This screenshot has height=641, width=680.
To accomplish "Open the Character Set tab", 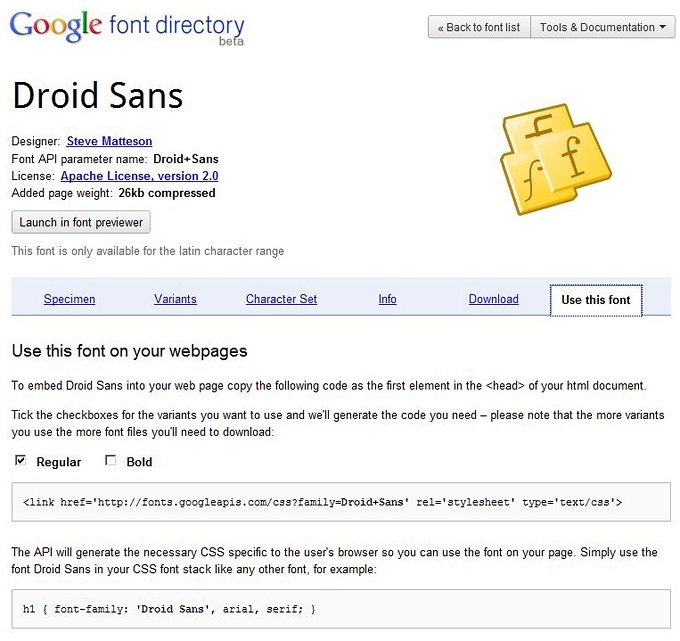I will coord(281,299).
